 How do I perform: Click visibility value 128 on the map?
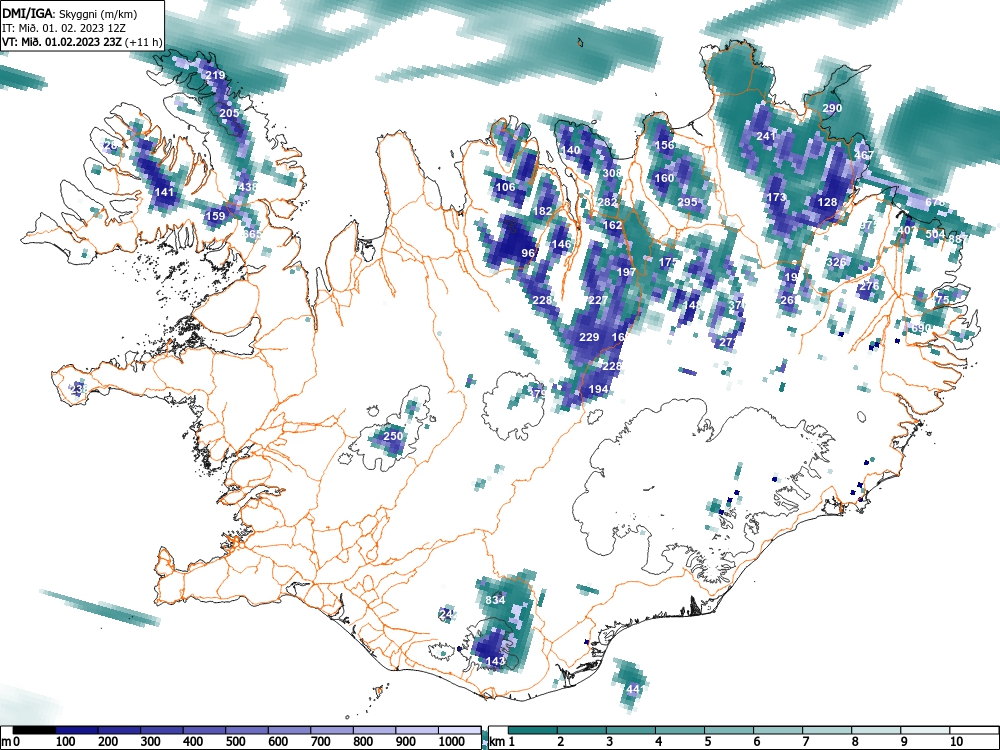click(827, 202)
